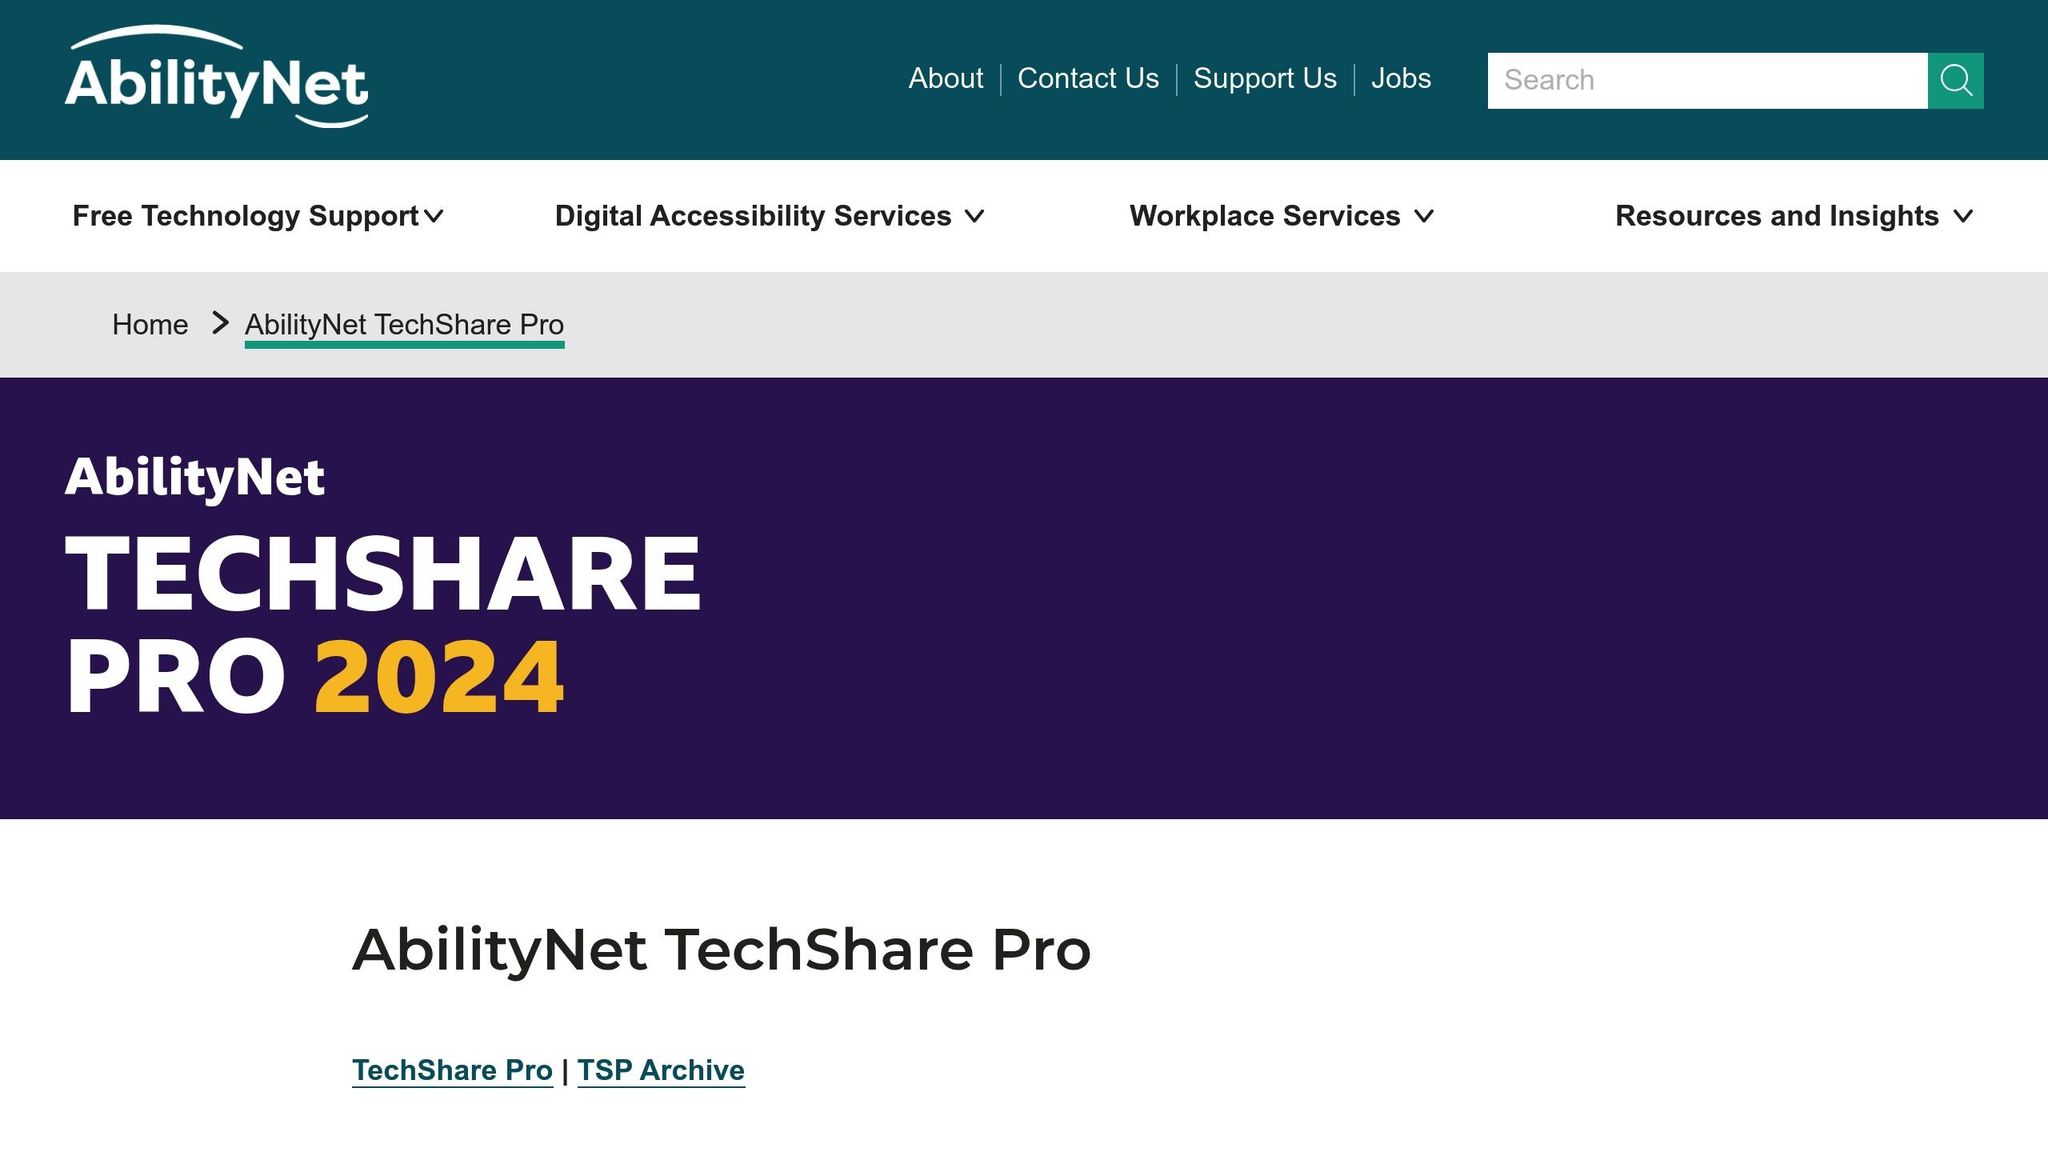Open the About link

tap(945, 78)
